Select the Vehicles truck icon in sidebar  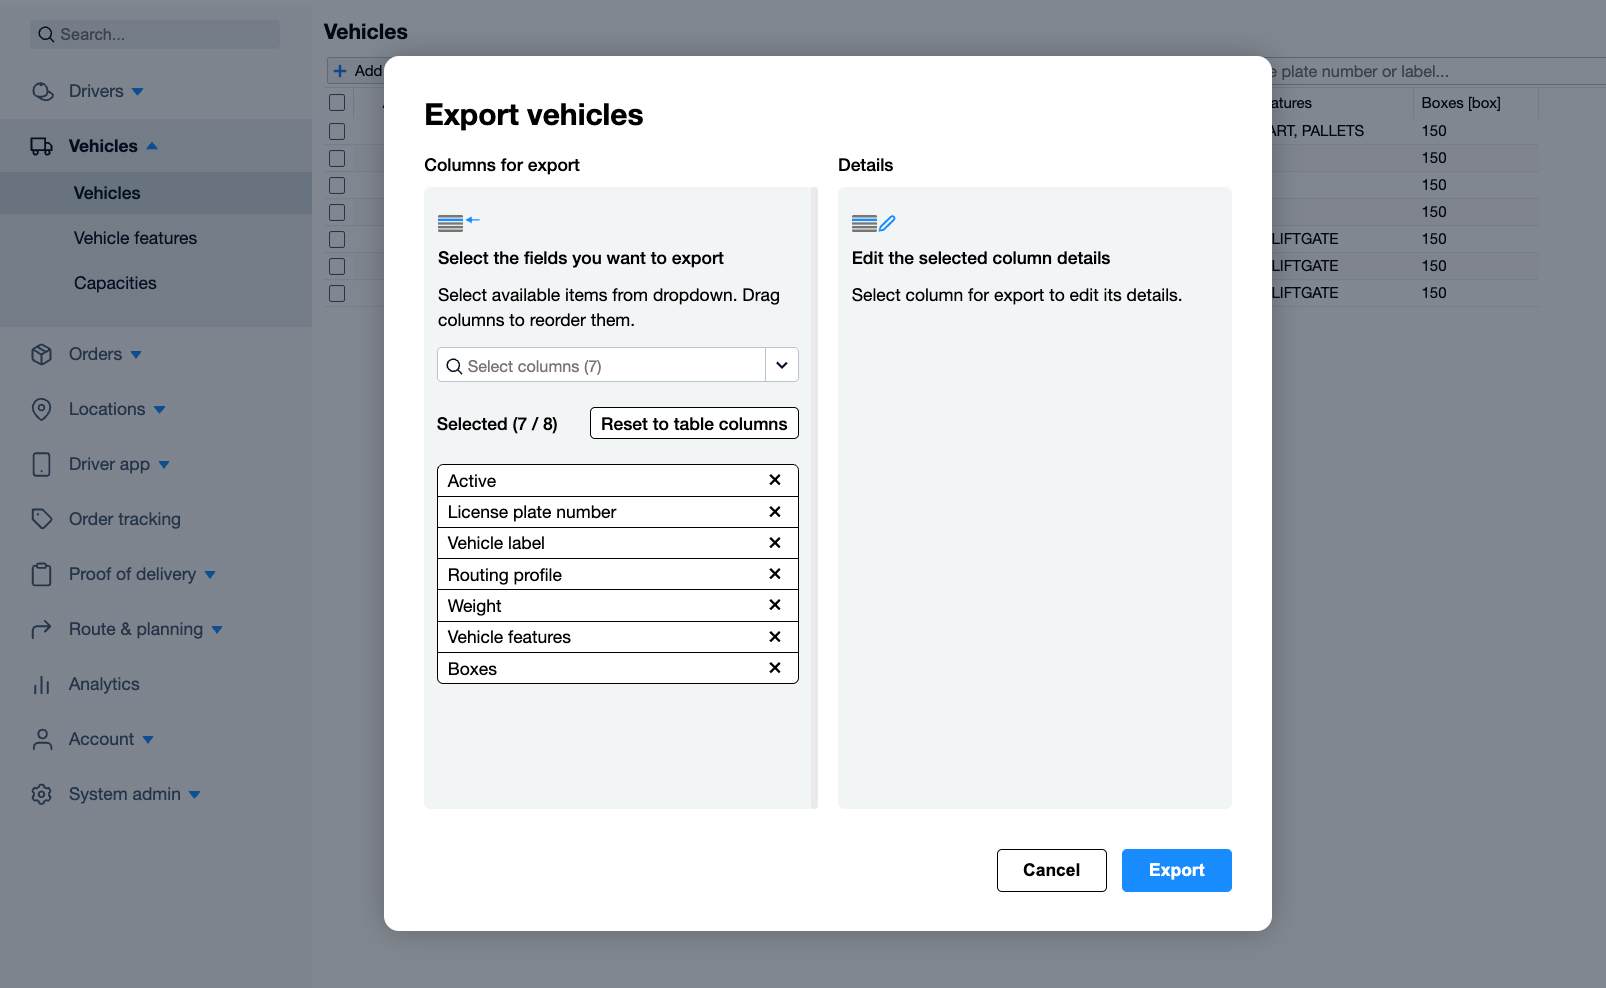tap(41, 146)
